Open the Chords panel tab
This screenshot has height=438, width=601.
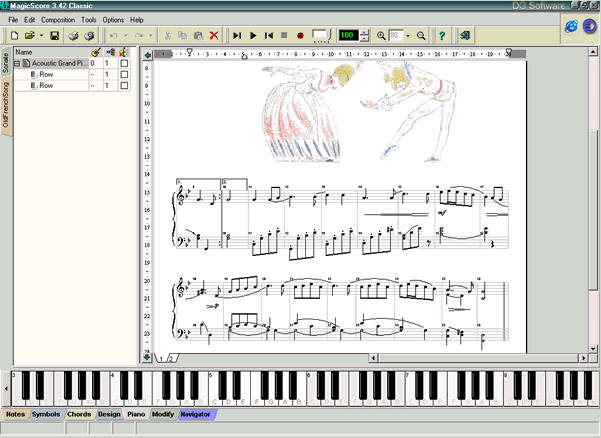tap(79, 414)
